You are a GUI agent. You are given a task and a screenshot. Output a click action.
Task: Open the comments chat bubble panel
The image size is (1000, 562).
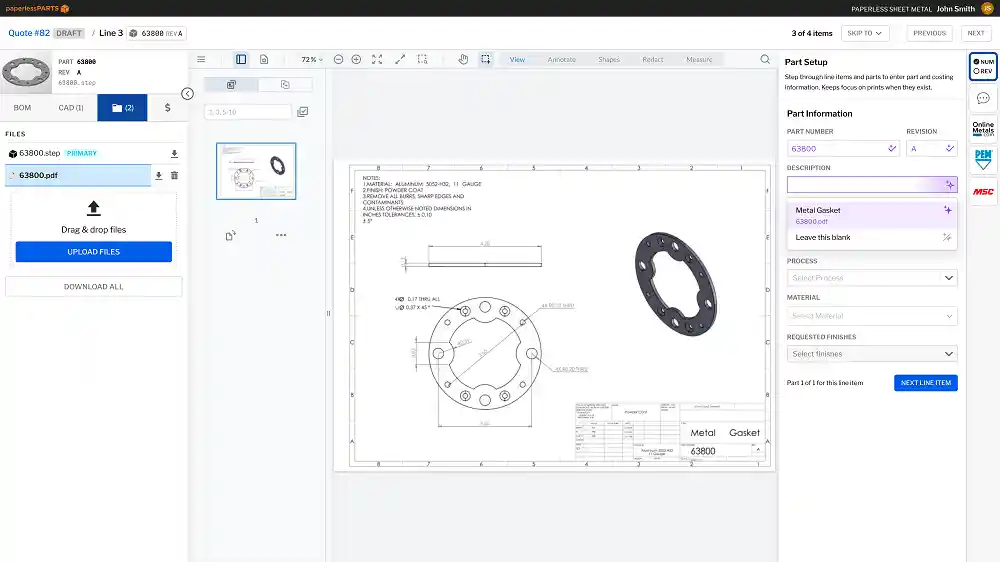point(983,98)
